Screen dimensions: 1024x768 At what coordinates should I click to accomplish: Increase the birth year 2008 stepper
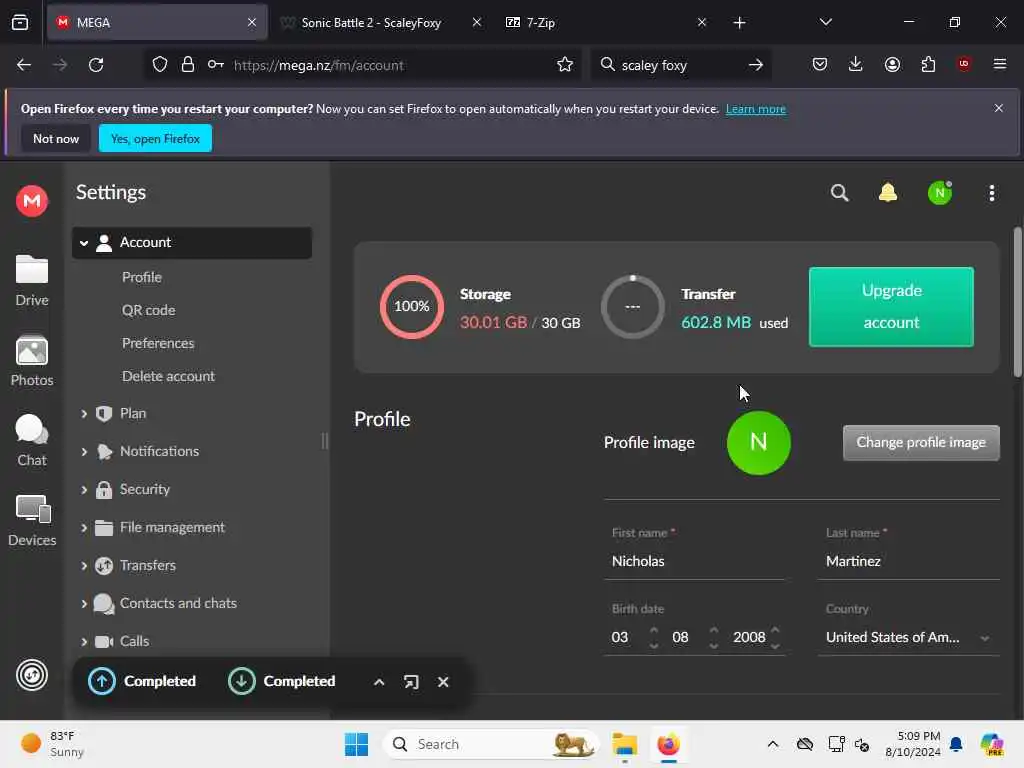coord(775,630)
